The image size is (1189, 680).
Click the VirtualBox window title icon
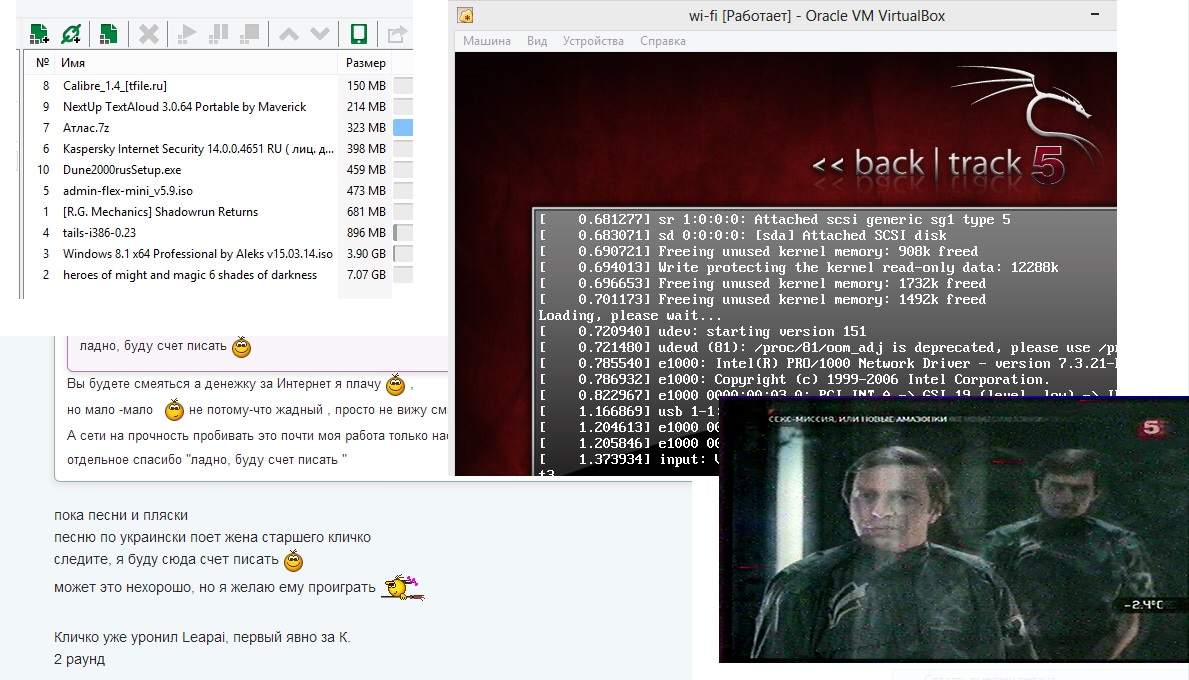coord(466,15)
